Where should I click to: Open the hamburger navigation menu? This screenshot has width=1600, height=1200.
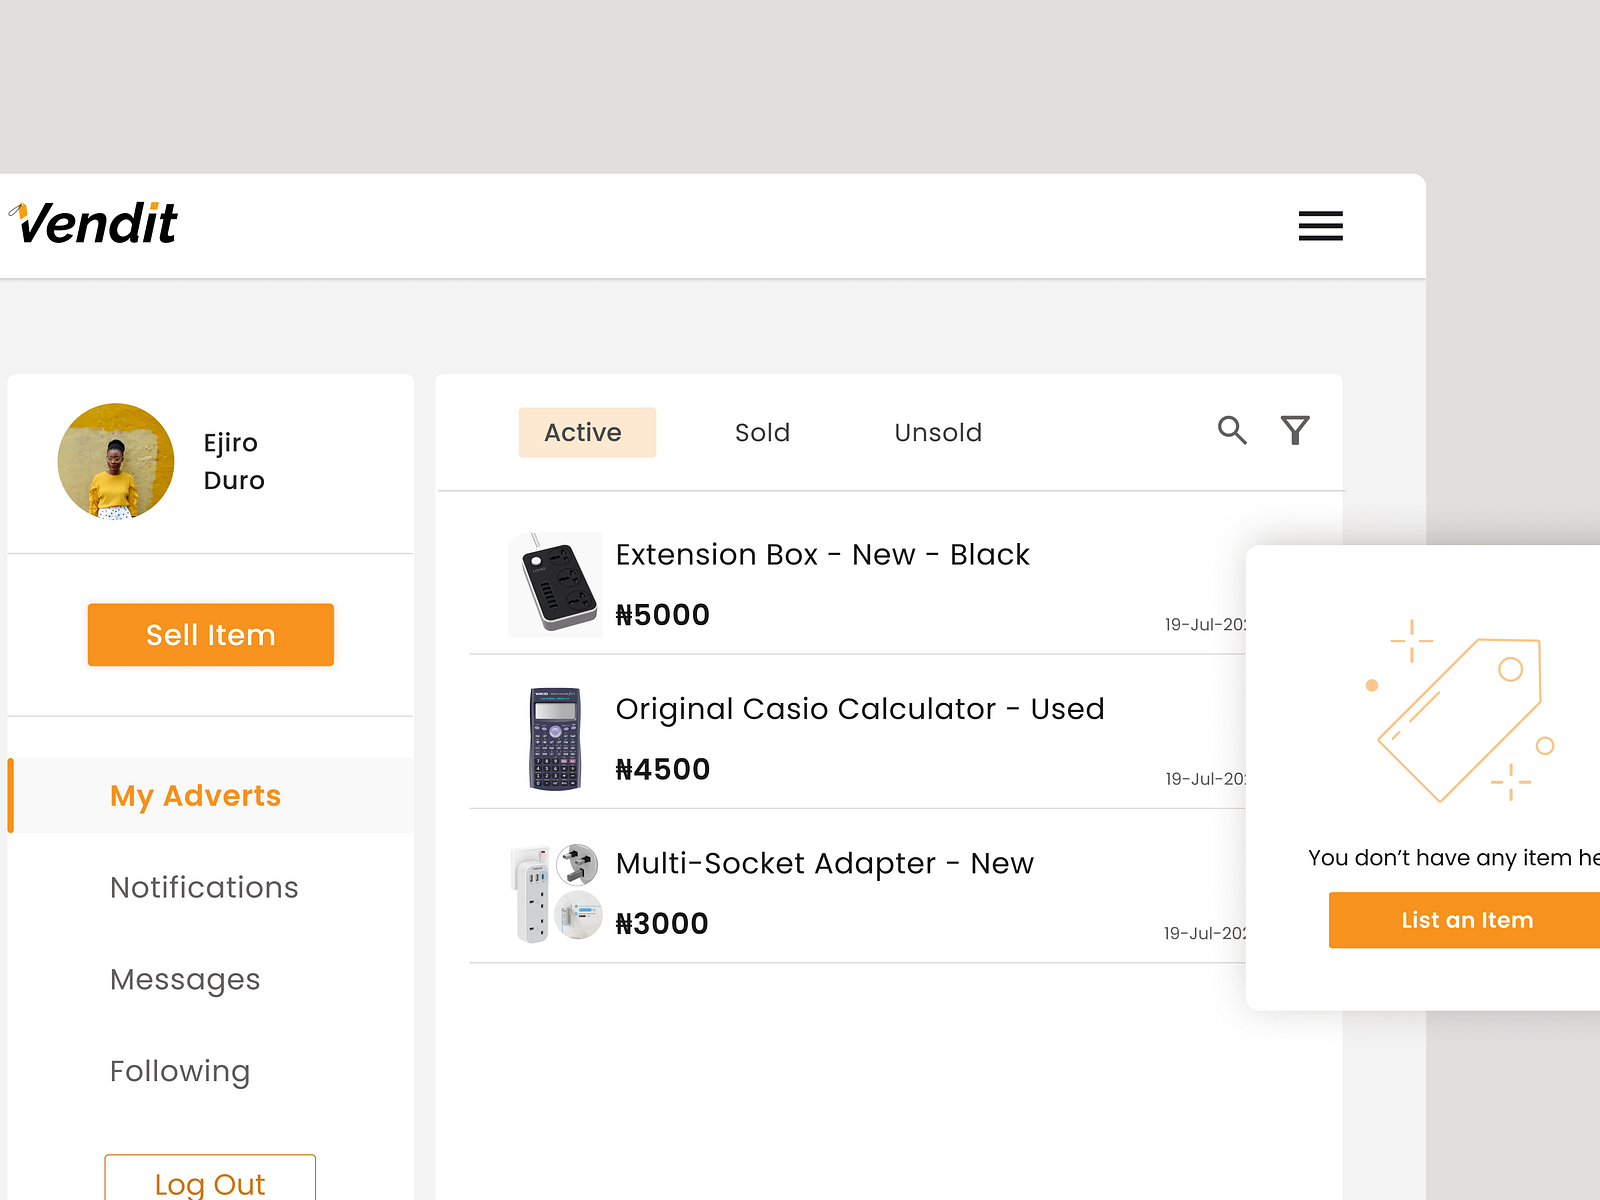pyautogui.click(x=1320, y=226)
